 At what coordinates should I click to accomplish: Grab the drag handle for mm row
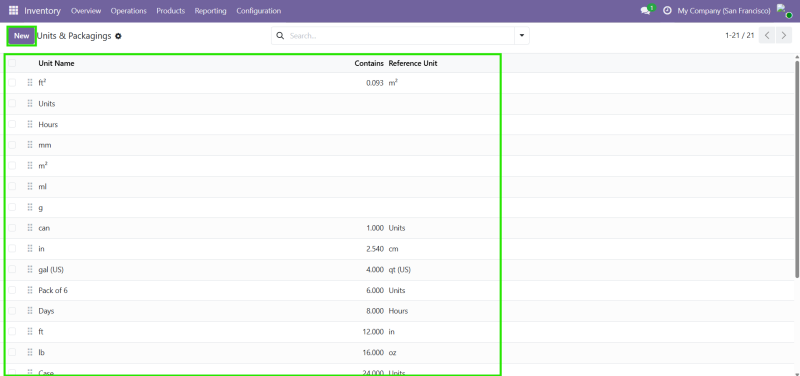coord(30,145)
